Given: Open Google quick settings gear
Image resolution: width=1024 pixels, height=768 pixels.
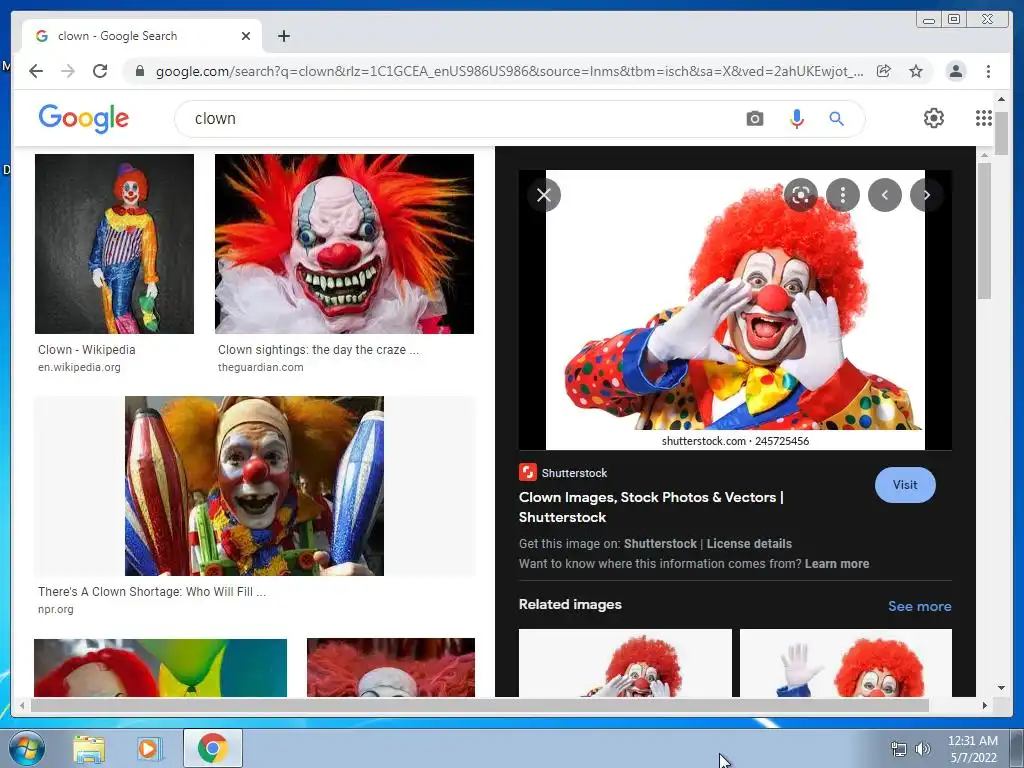Looking at the screenshot, I should click(934, 118).
